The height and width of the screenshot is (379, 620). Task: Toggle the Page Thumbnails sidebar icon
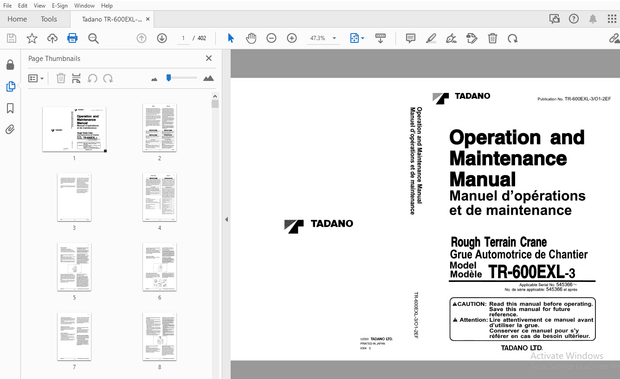(10, 86)
